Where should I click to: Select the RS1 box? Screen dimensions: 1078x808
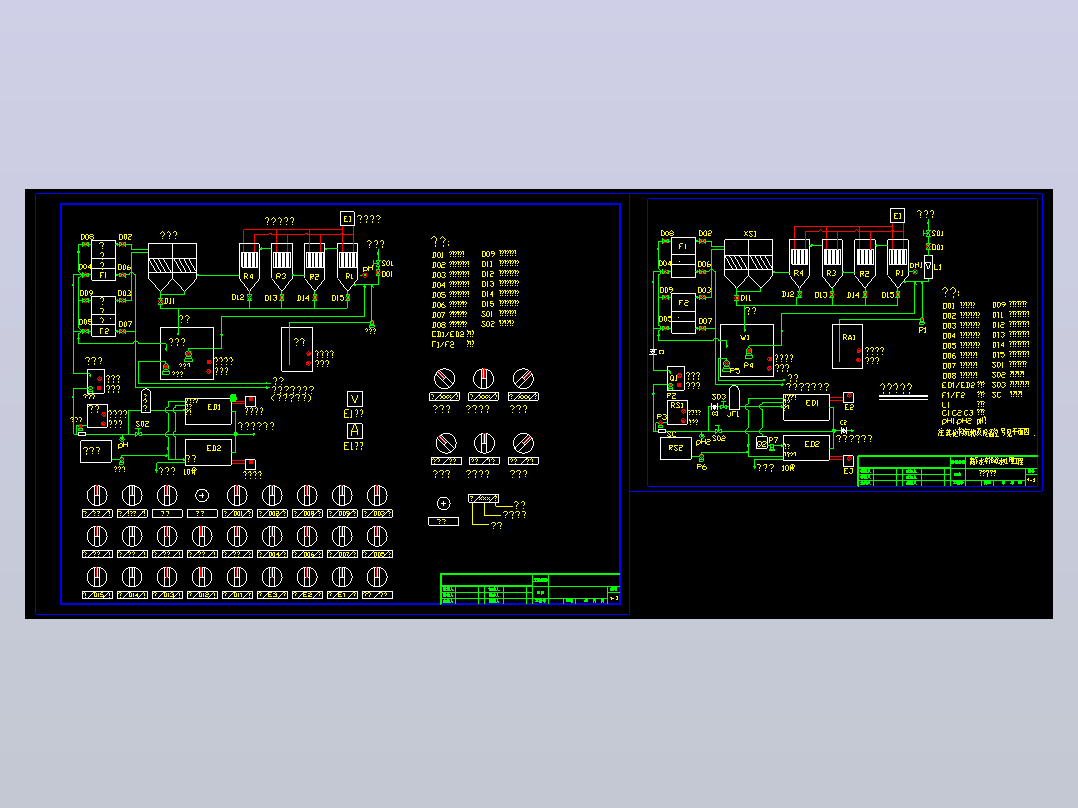click(677, 411)
